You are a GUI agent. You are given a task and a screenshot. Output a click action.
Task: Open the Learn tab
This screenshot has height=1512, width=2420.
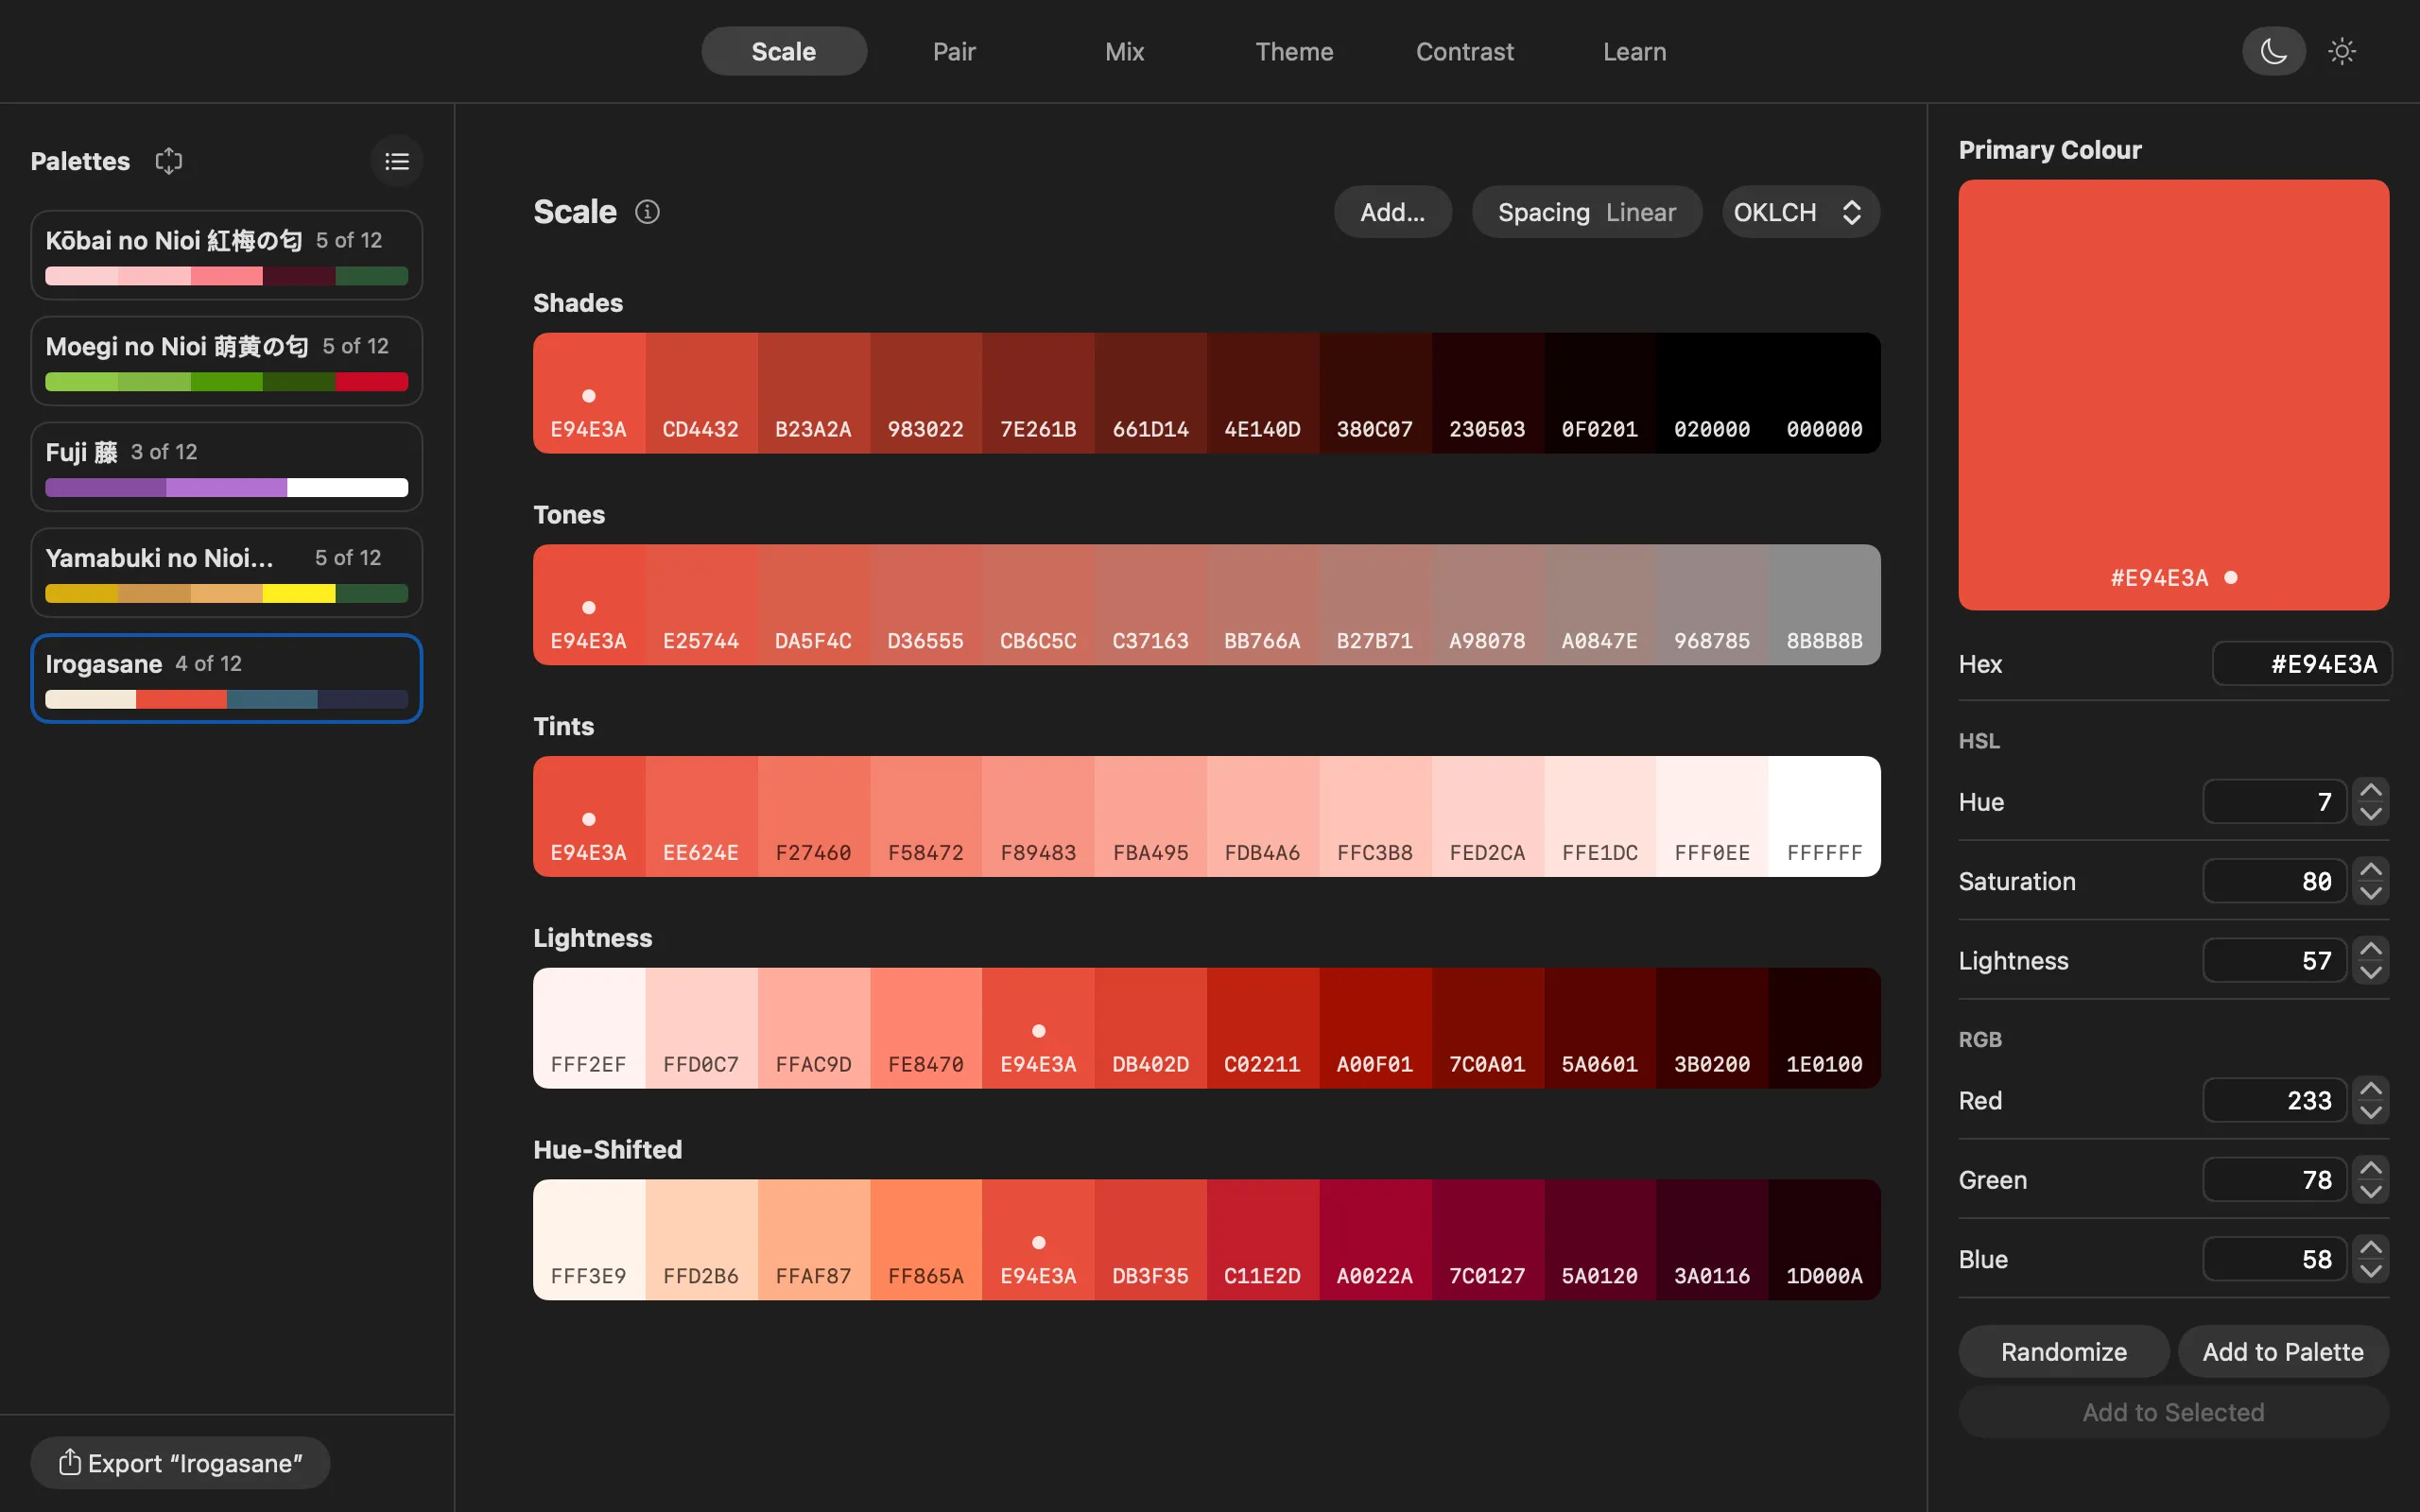(x=1634, y=51)
